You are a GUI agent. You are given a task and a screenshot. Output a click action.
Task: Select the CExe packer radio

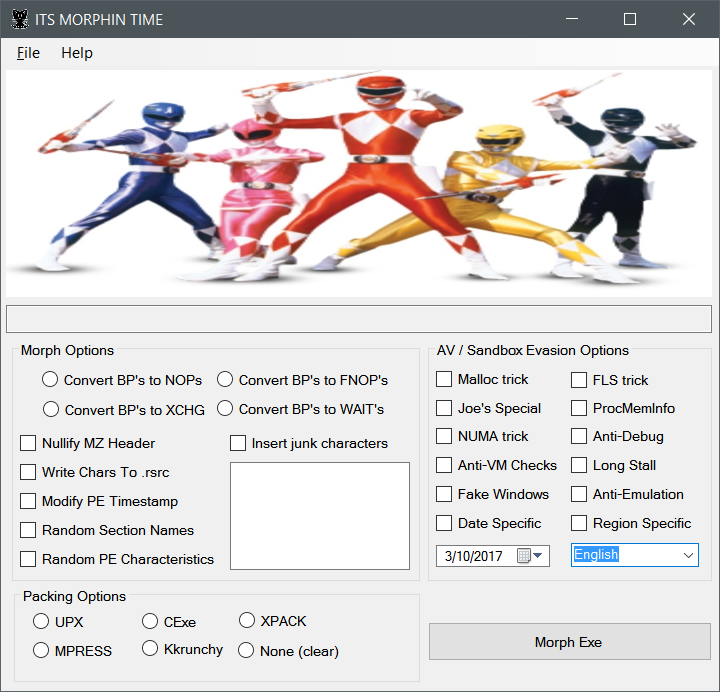point(150,621)
